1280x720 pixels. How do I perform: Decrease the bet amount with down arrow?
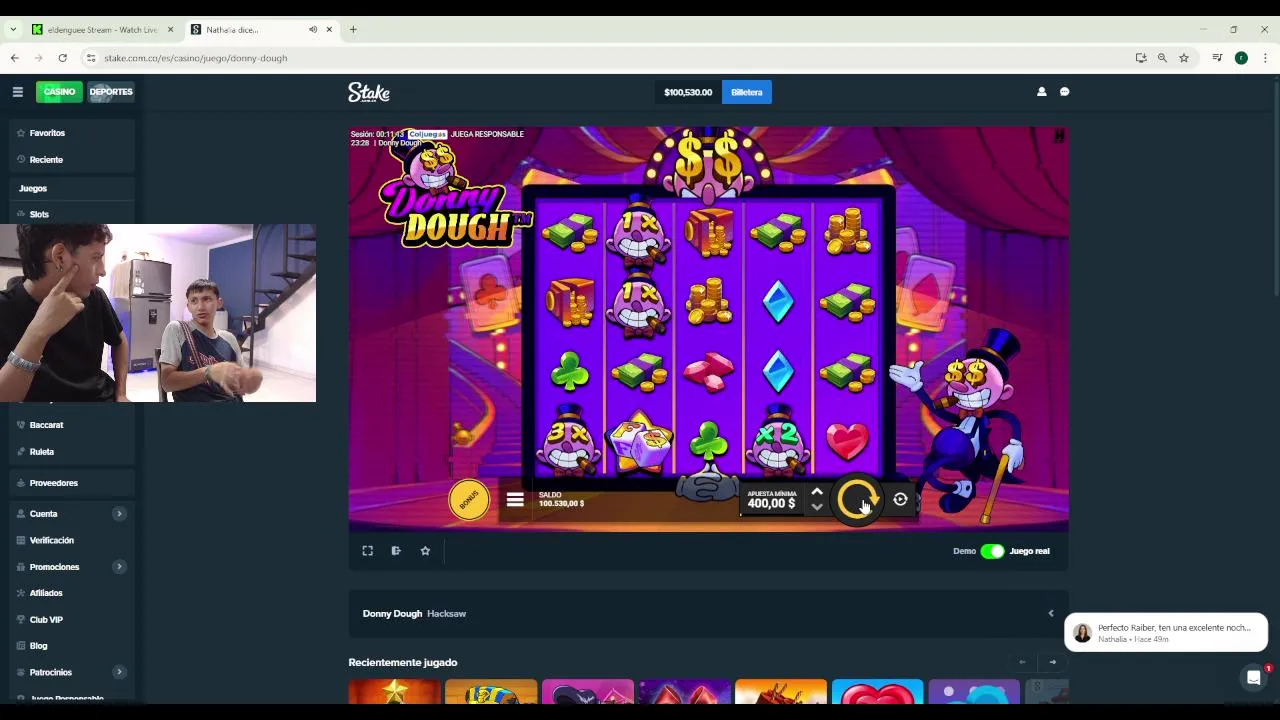(x=817, y=507)
